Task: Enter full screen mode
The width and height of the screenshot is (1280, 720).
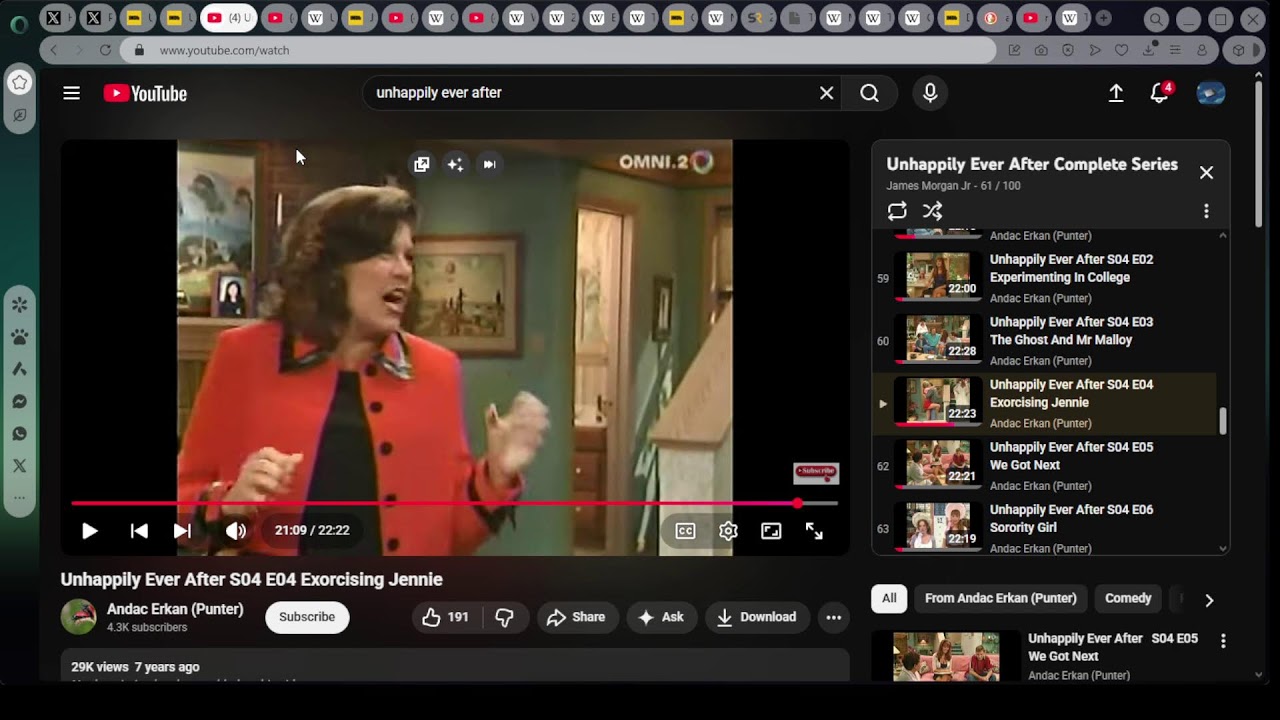Action: pyautogui.click(x=814, y=531)
